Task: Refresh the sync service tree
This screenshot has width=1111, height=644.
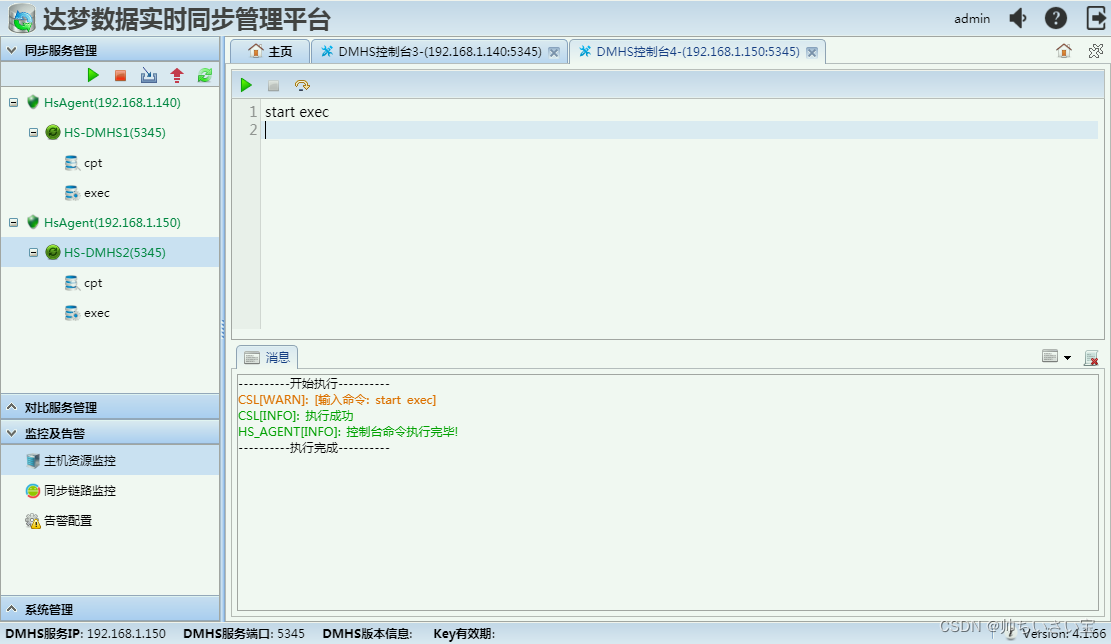Action: [205, 75]
